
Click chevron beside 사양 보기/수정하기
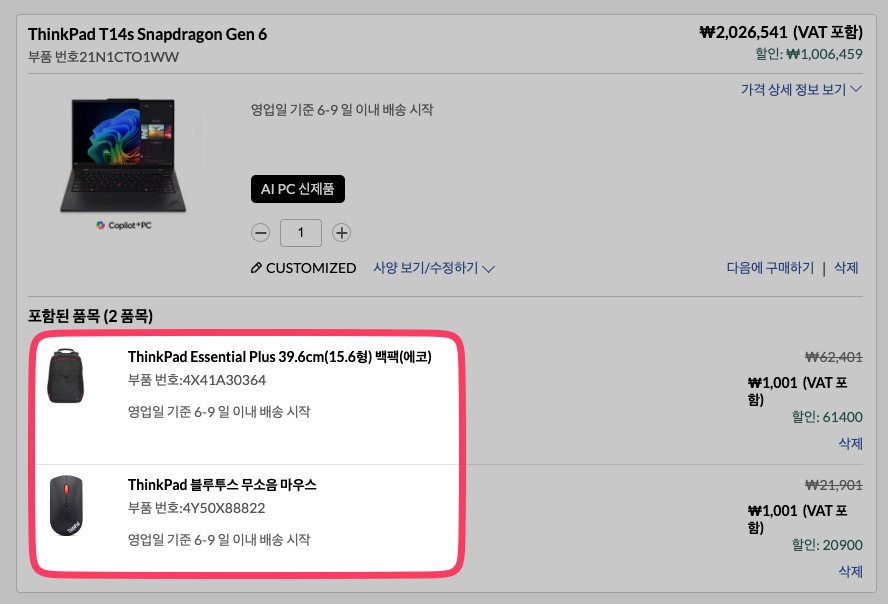(x=489, y=269)
